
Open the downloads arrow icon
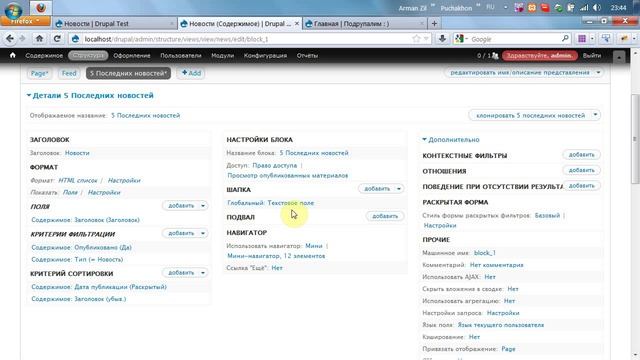pyautogui.click(x=442, y=39)
